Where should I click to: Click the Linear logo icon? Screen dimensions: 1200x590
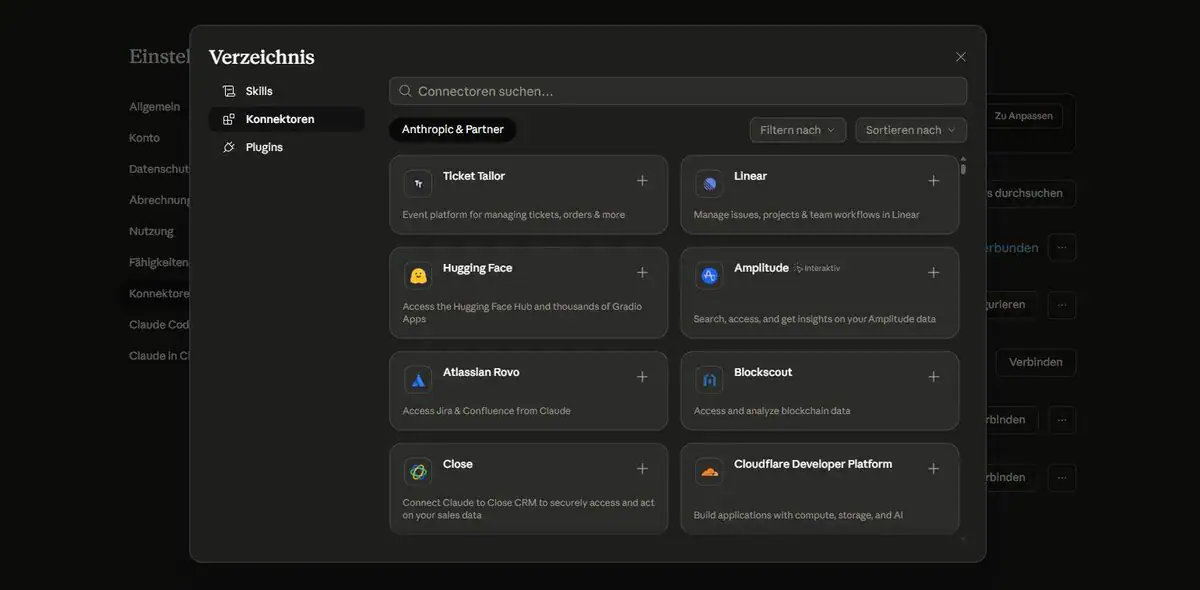[x=709, y=184]
